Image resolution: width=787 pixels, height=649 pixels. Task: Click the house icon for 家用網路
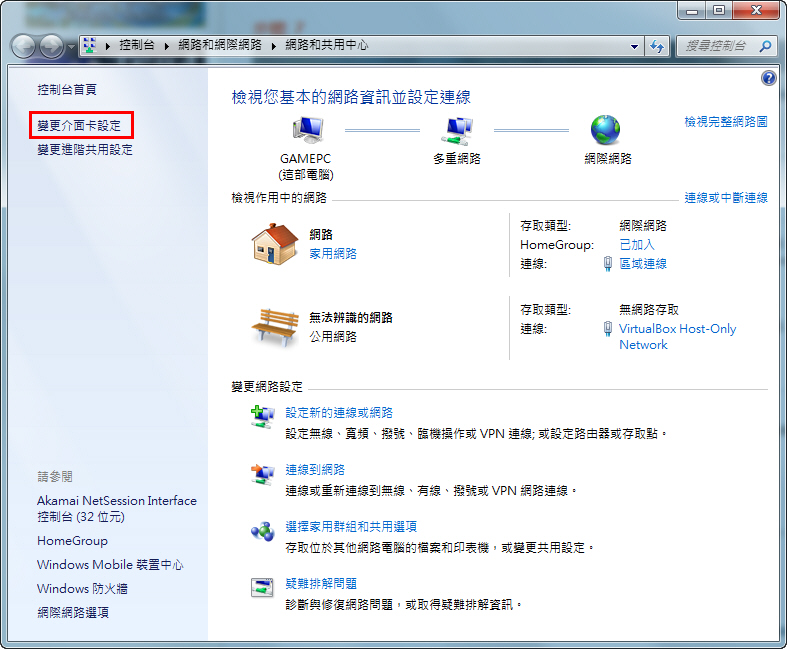point(276,243)
